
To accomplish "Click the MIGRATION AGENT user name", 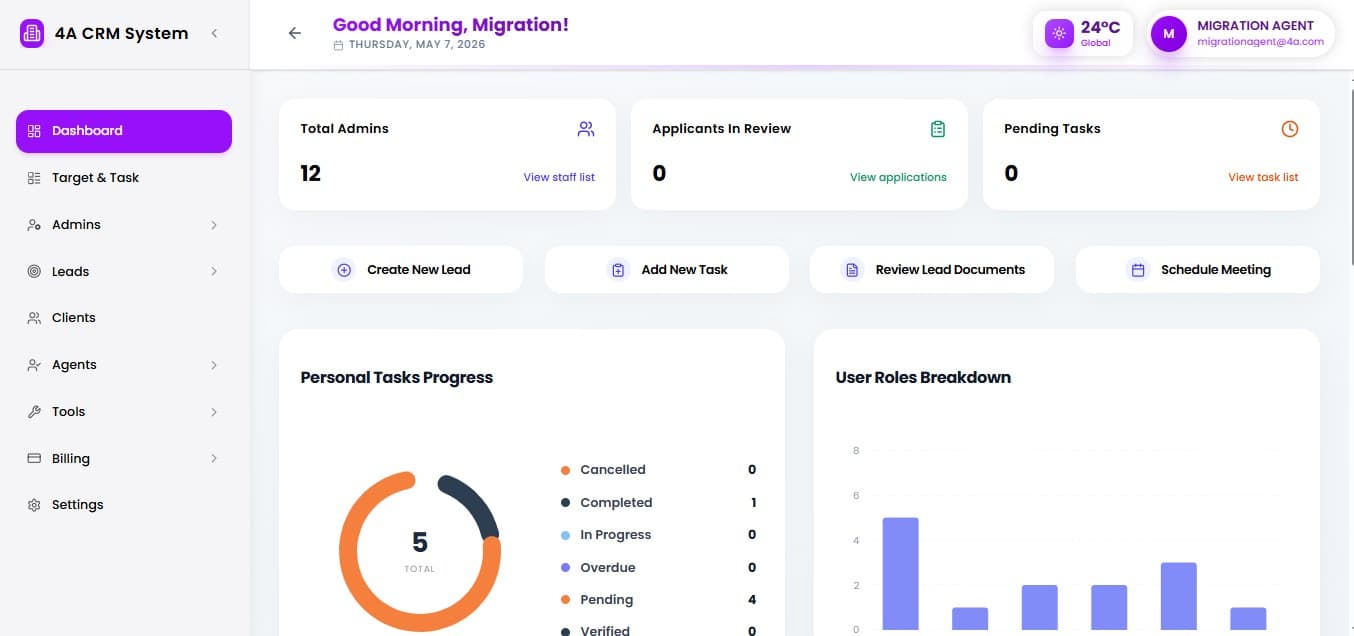I will click(x=1255, y=26).
